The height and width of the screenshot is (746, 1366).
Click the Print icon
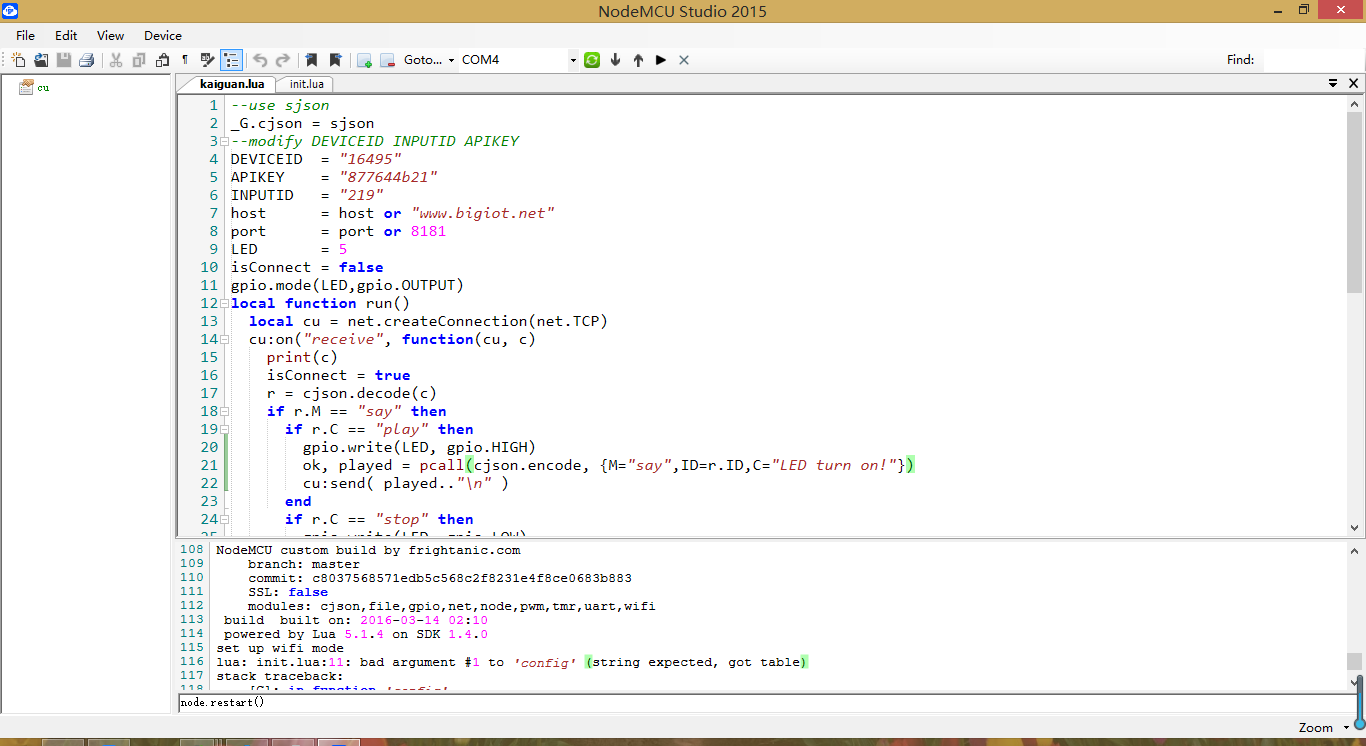[x=87, y=60]
